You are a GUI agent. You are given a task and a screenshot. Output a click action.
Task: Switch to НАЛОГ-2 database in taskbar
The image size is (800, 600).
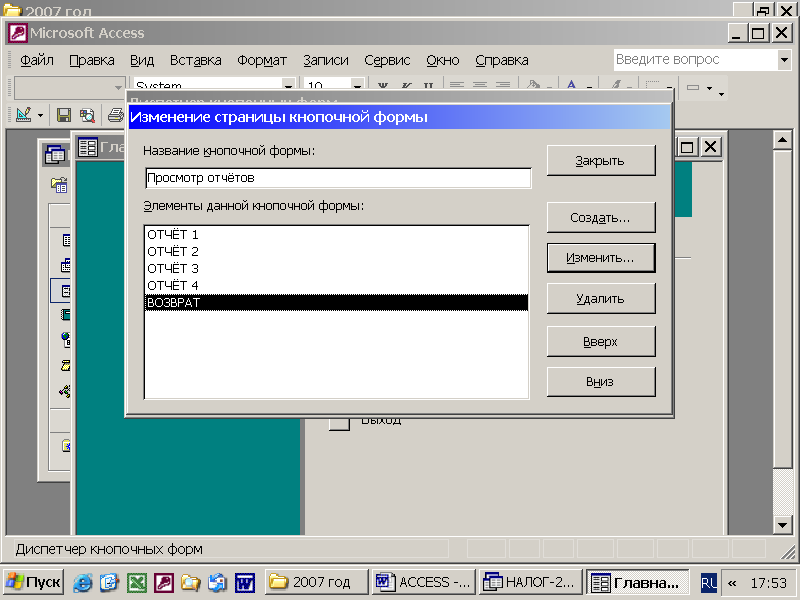coord(531,582)
